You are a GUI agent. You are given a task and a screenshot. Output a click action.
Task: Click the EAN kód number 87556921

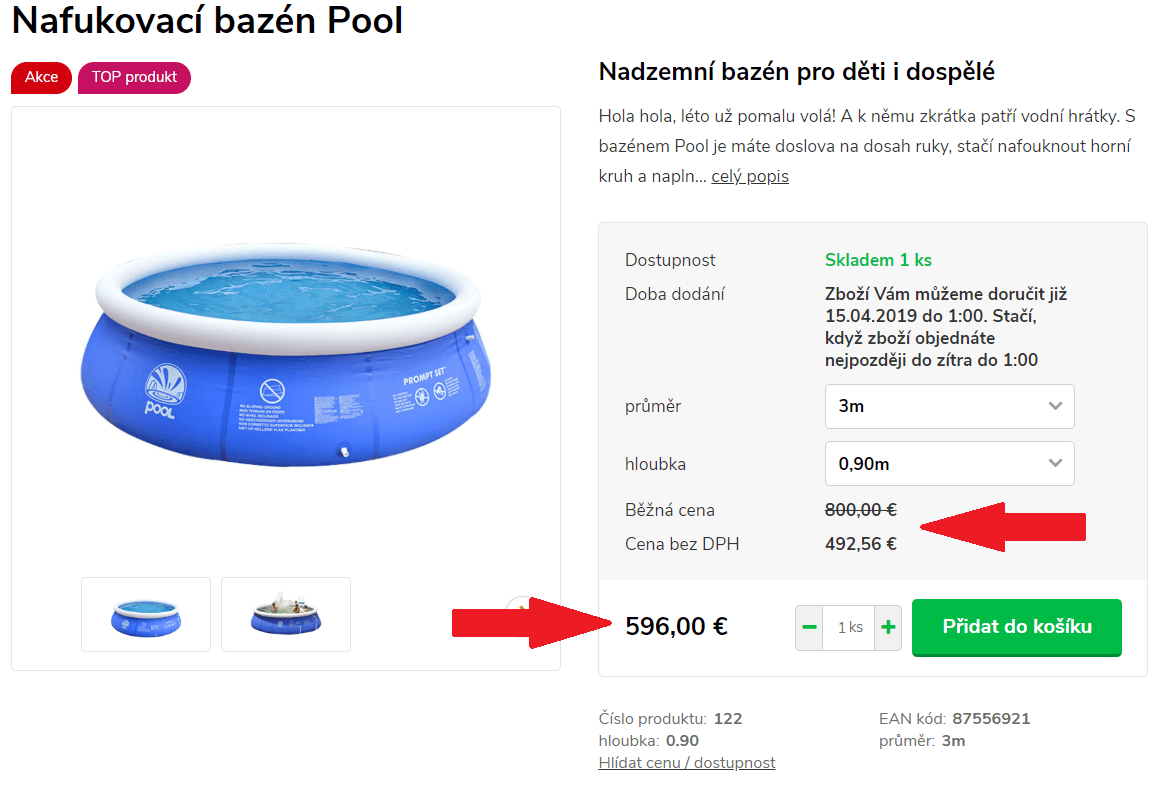coord(990,718)
